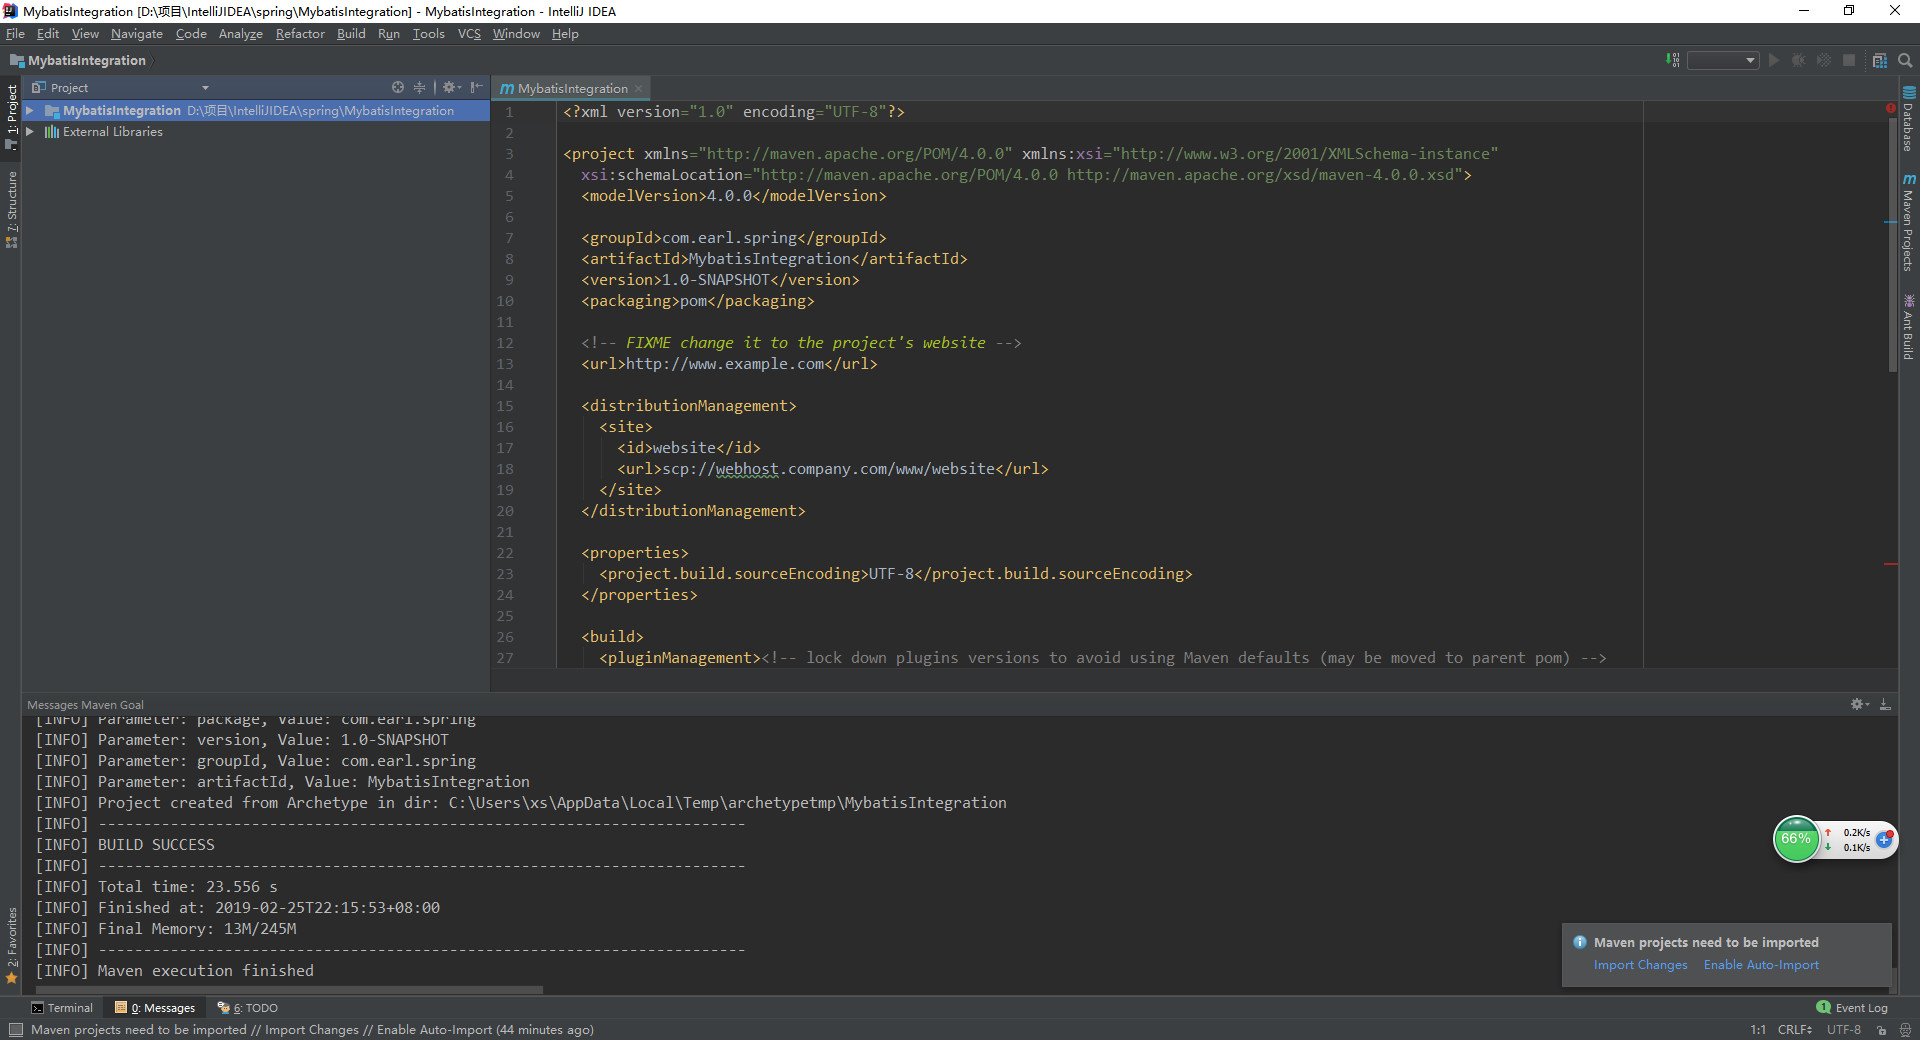This screenshot has width=1920, height=1040.
Task: Click the Run play button in toolbar
Action: tap(1774, 60)
